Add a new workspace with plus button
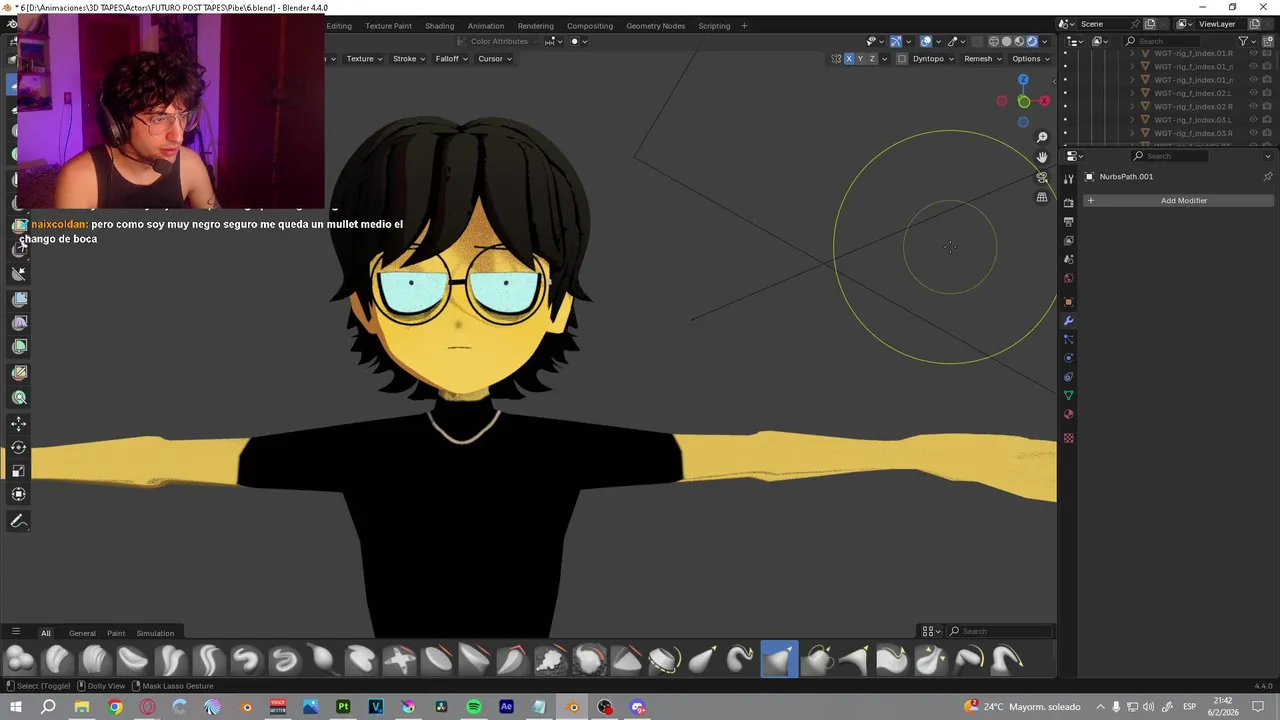1280x720 pixels. (744, 26)
